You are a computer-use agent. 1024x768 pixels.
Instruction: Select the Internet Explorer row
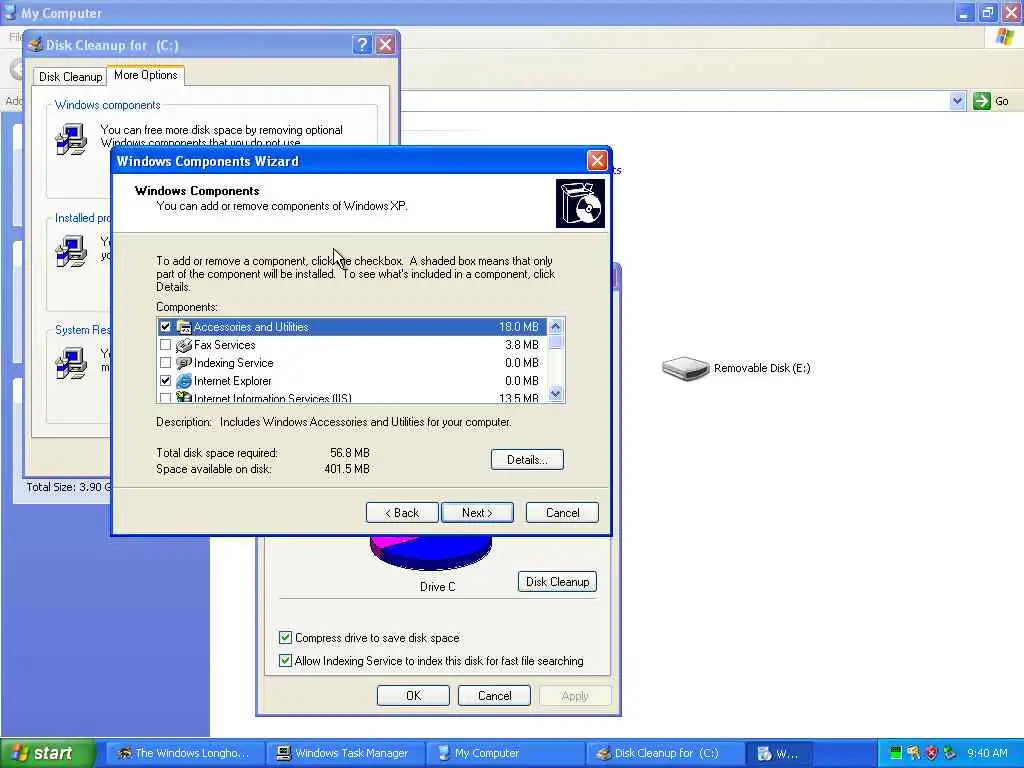click(x=352, y=381)
